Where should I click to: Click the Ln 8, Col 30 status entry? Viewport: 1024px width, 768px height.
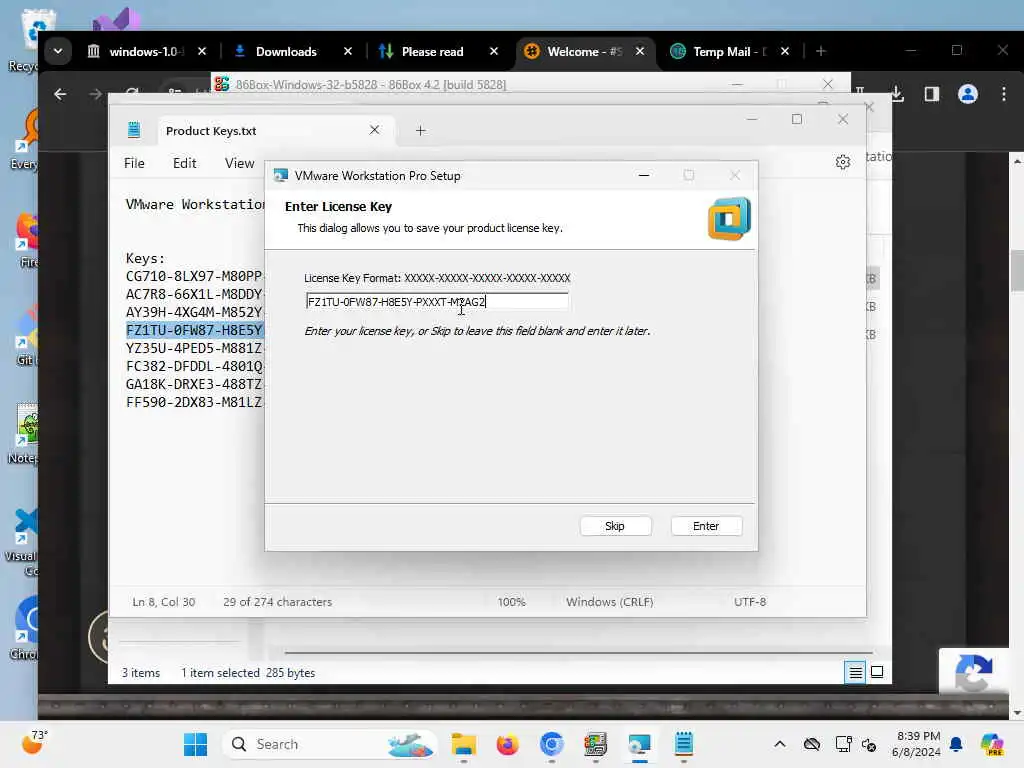pyautogui.click(x=163, y=602)
